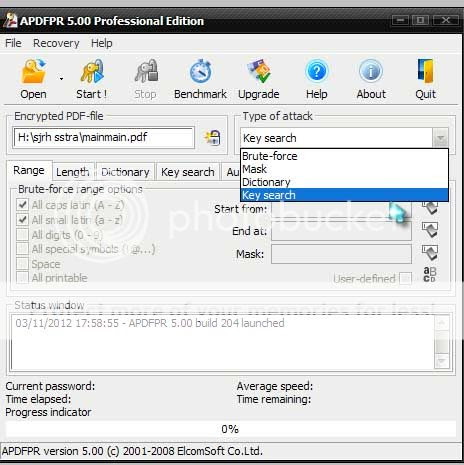Maximize the APDFPR window
The image size is (464, 465).
(421, 20)
